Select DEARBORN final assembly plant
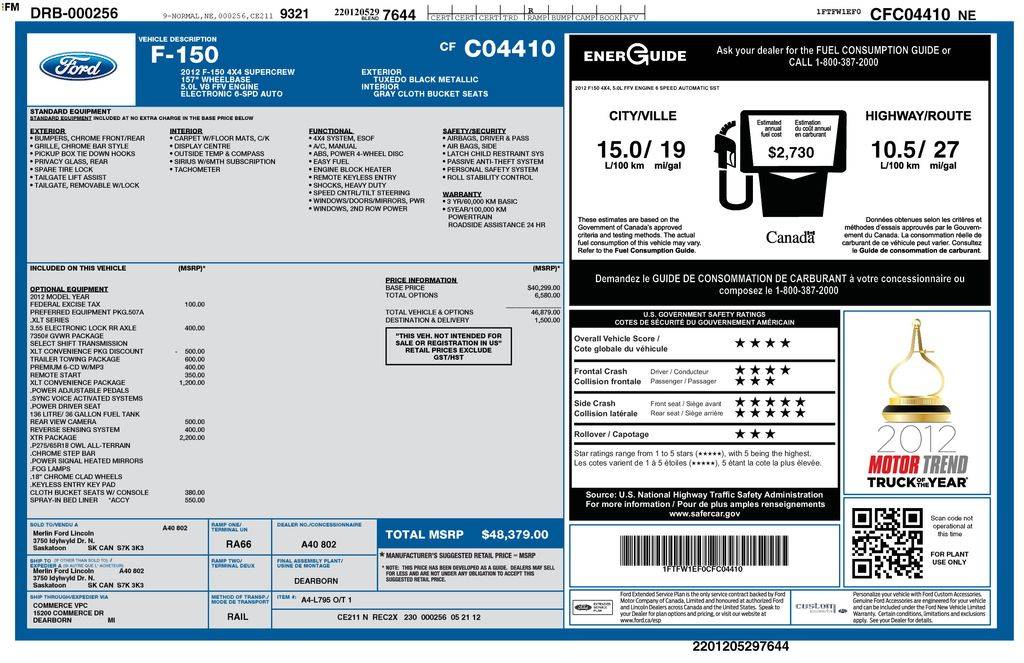This screenshot has width=1024, height=663. (x=316, y=581)
